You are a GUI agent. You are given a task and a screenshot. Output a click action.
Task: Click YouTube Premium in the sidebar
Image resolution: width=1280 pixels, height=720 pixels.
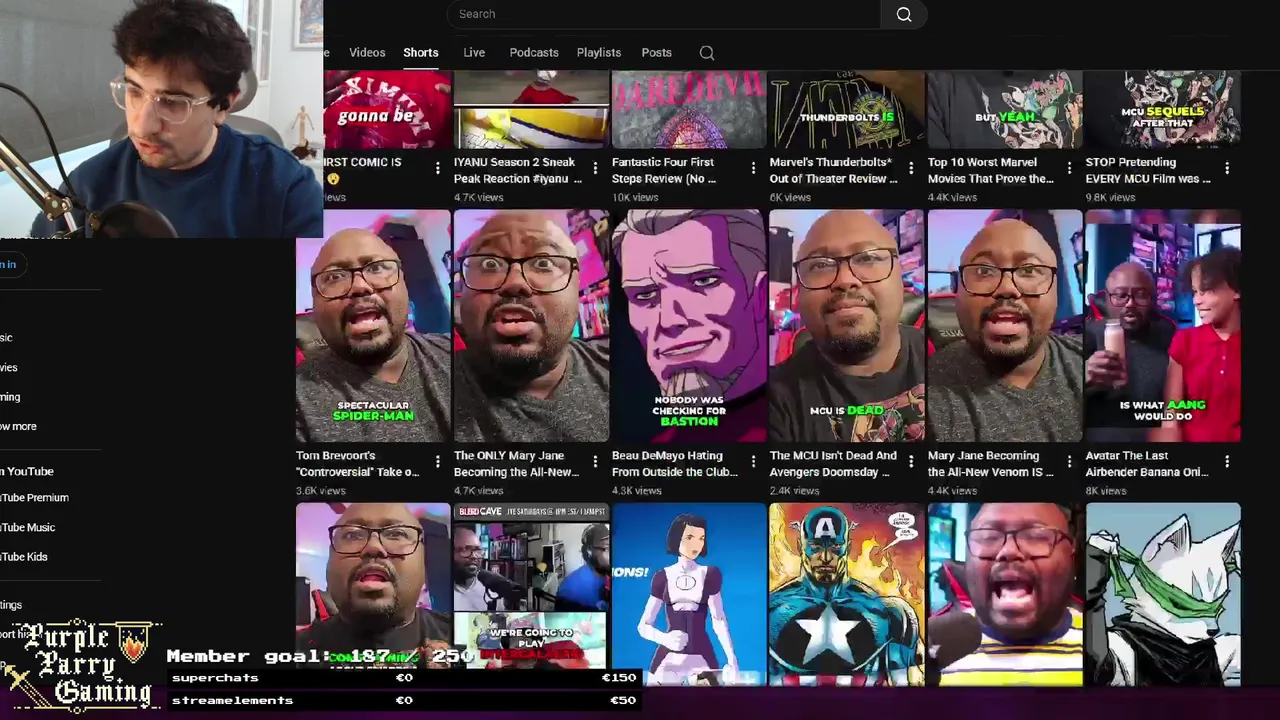(34, 498)
